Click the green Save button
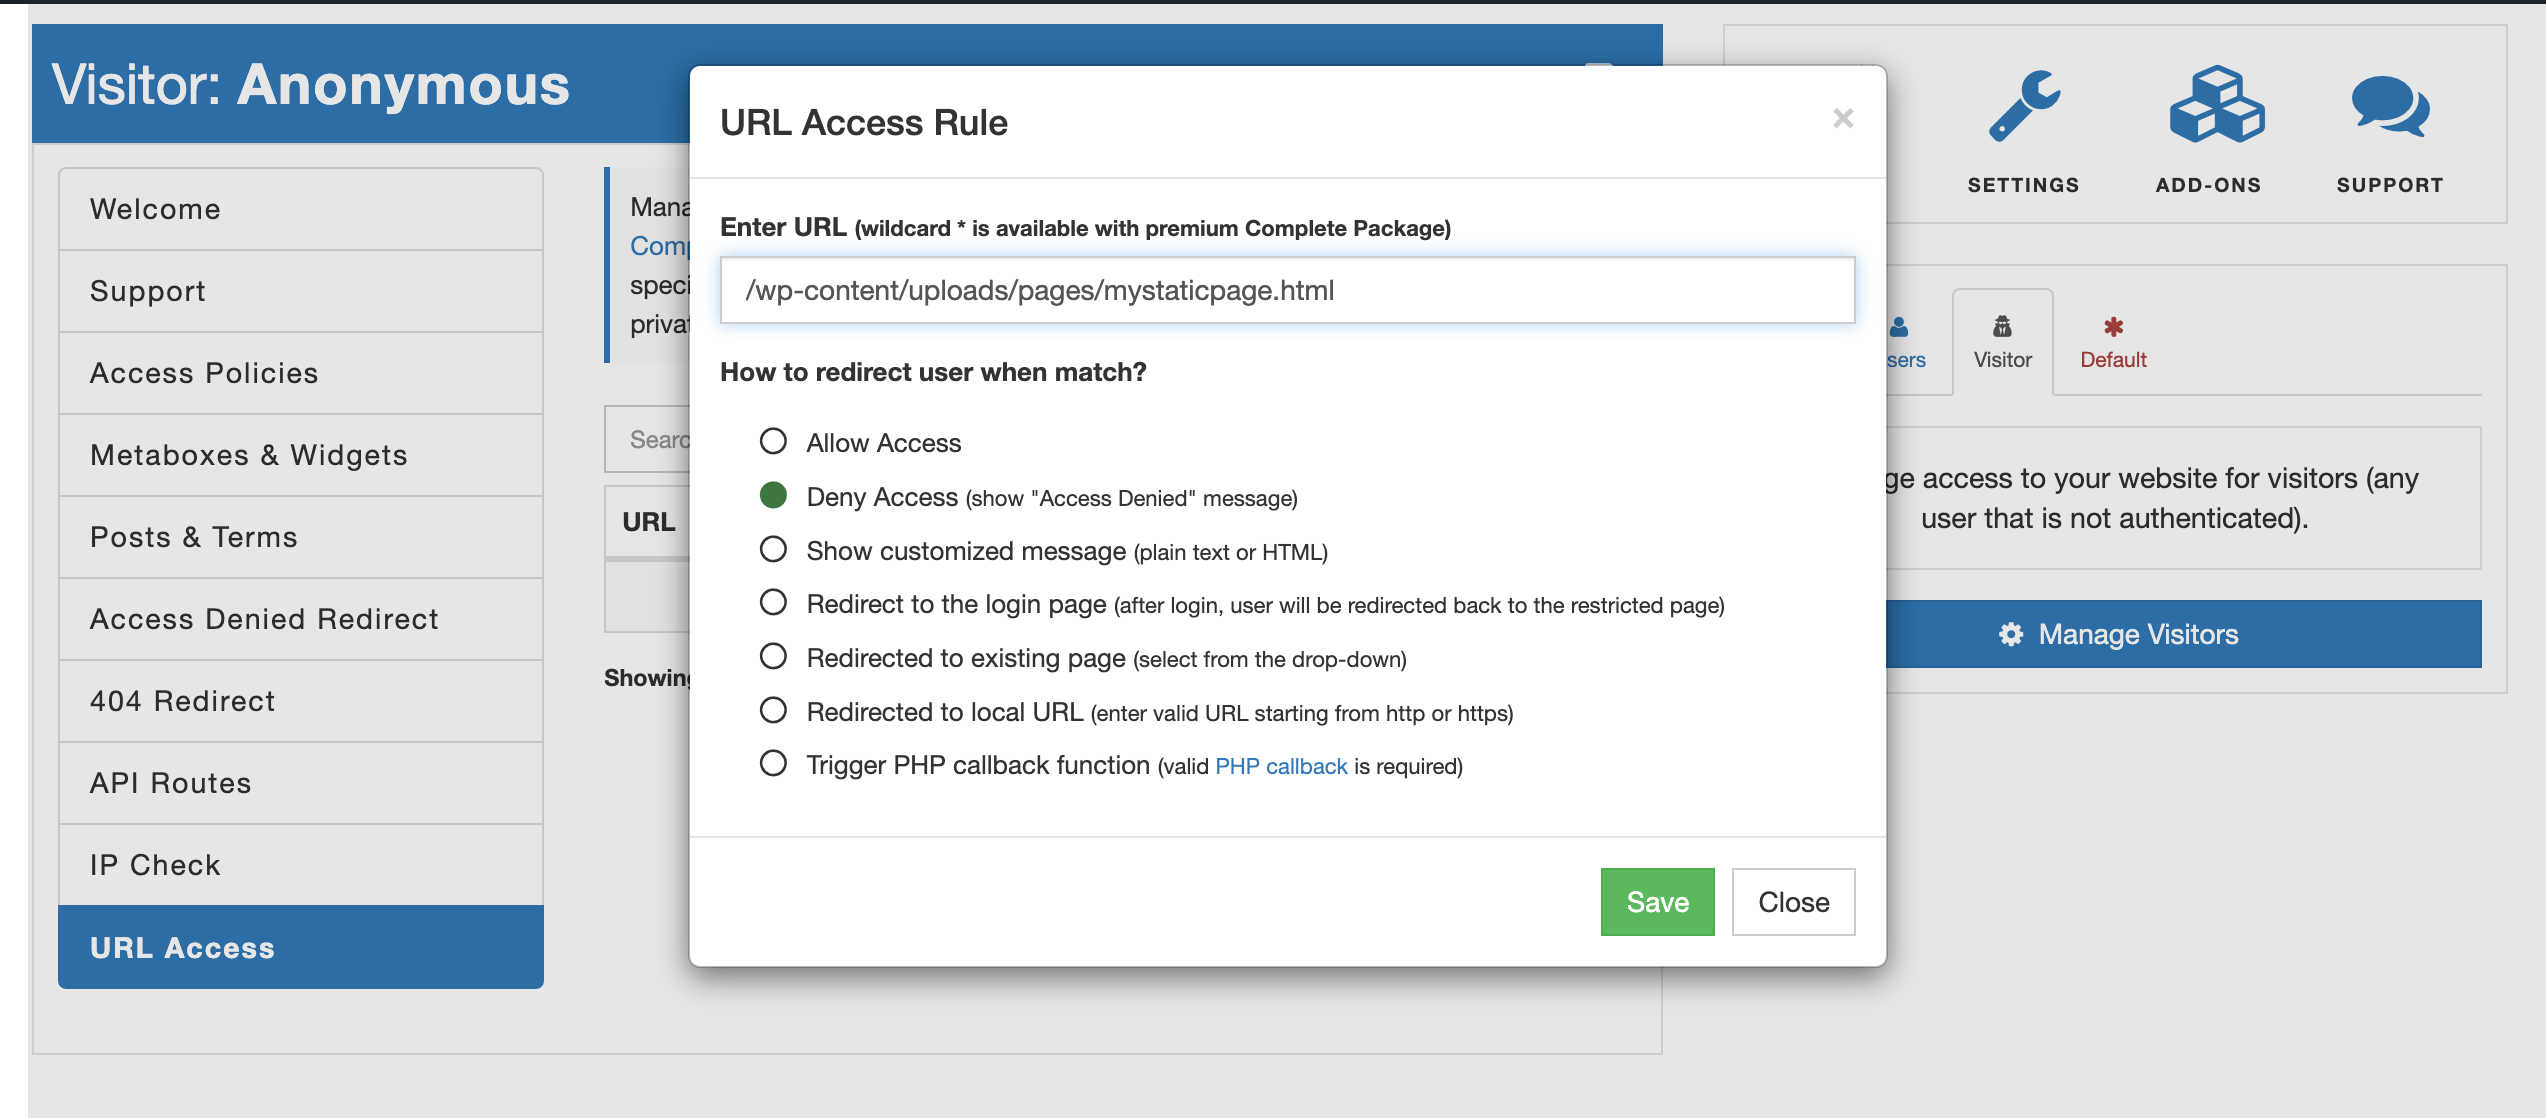This screenshot has width=2546, height=1118. pos(1657,902)
